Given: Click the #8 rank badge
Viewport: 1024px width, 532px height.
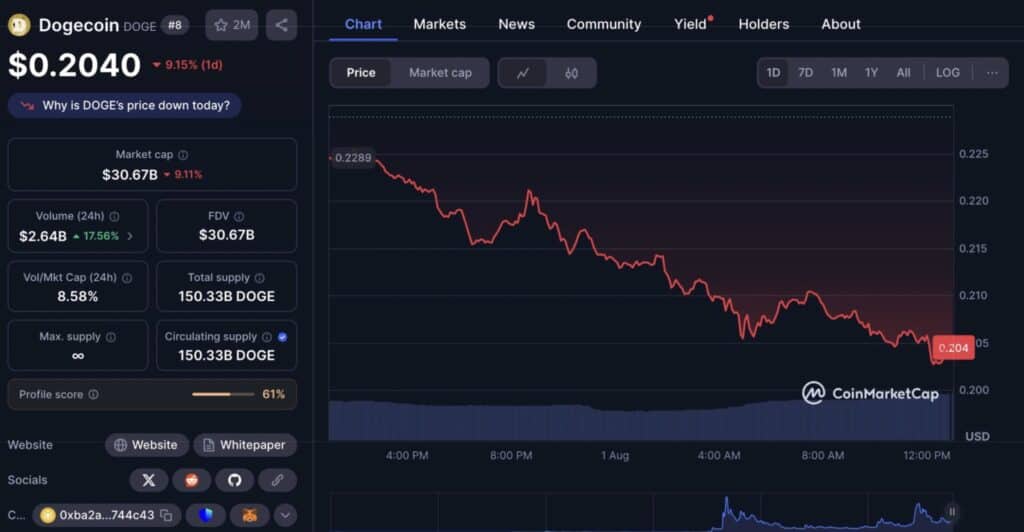Looking at the screenshot, I should [175, 25].
